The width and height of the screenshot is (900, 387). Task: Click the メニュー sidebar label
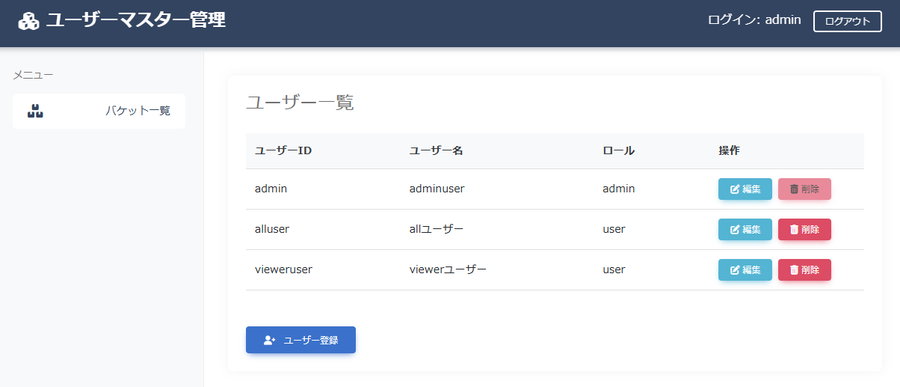point(33,75)
